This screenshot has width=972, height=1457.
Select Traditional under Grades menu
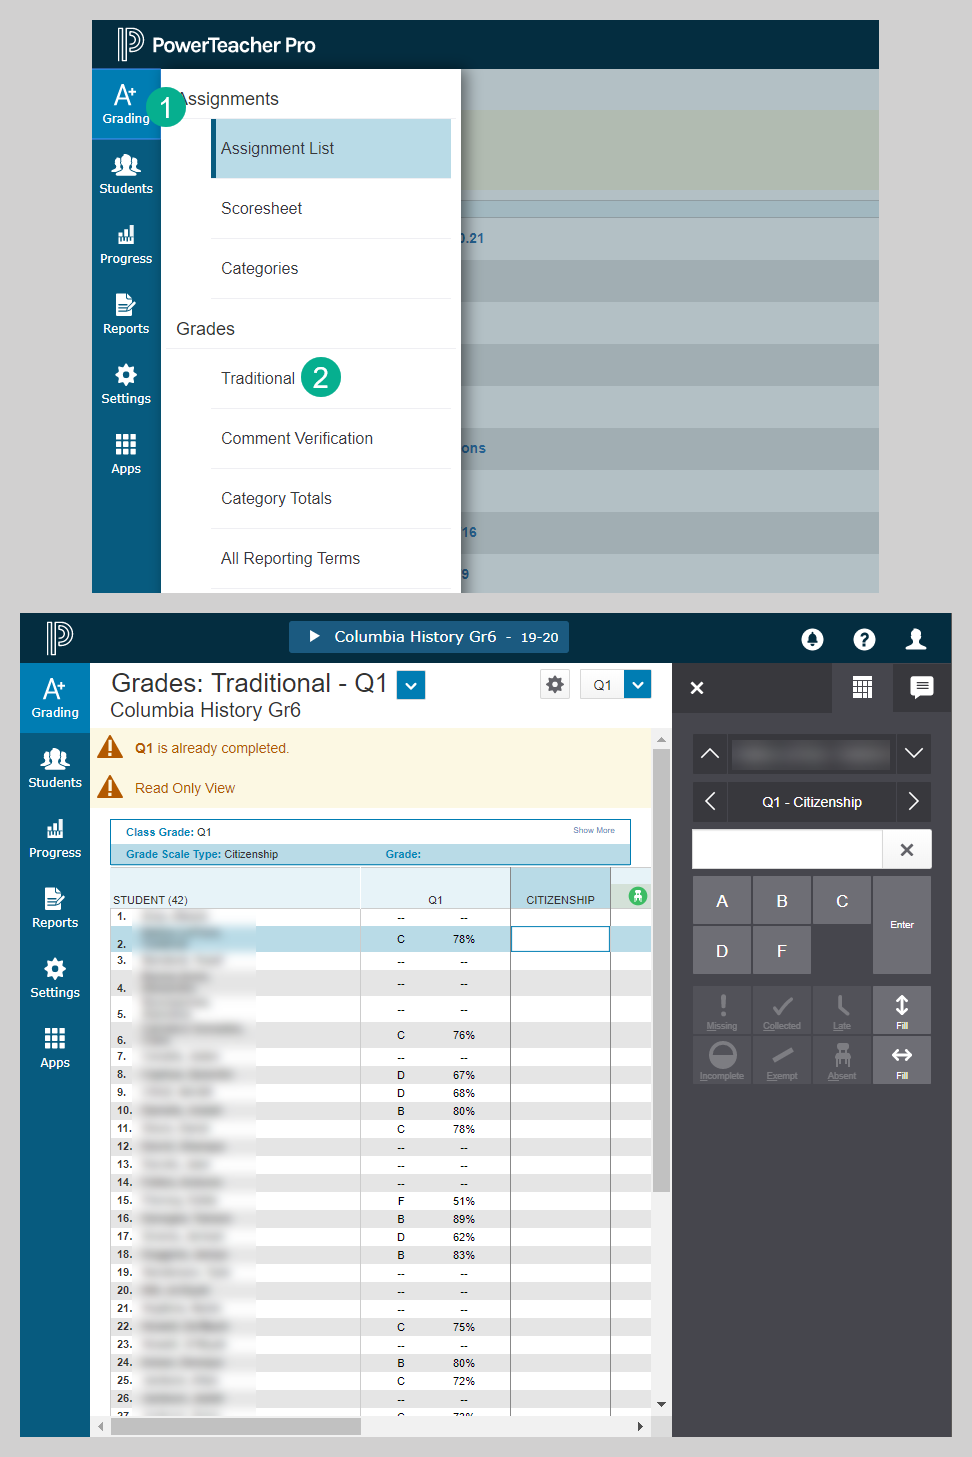click(x=258, y=378)
